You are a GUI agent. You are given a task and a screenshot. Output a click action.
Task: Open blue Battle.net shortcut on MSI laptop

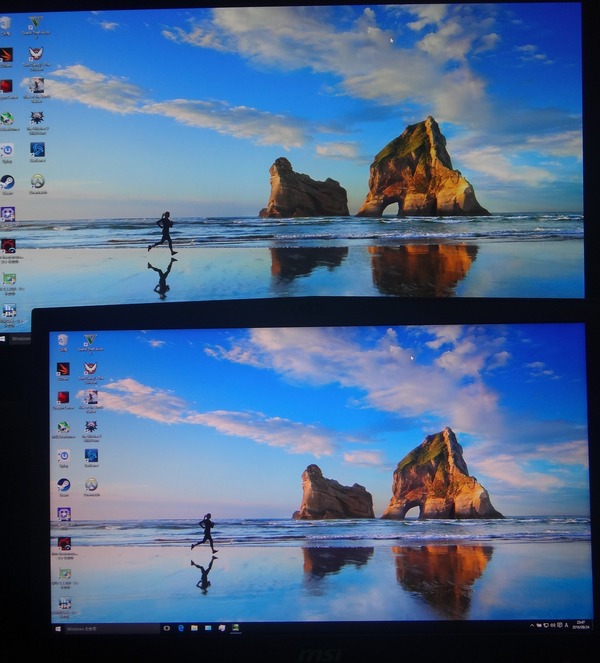[91, 456]
